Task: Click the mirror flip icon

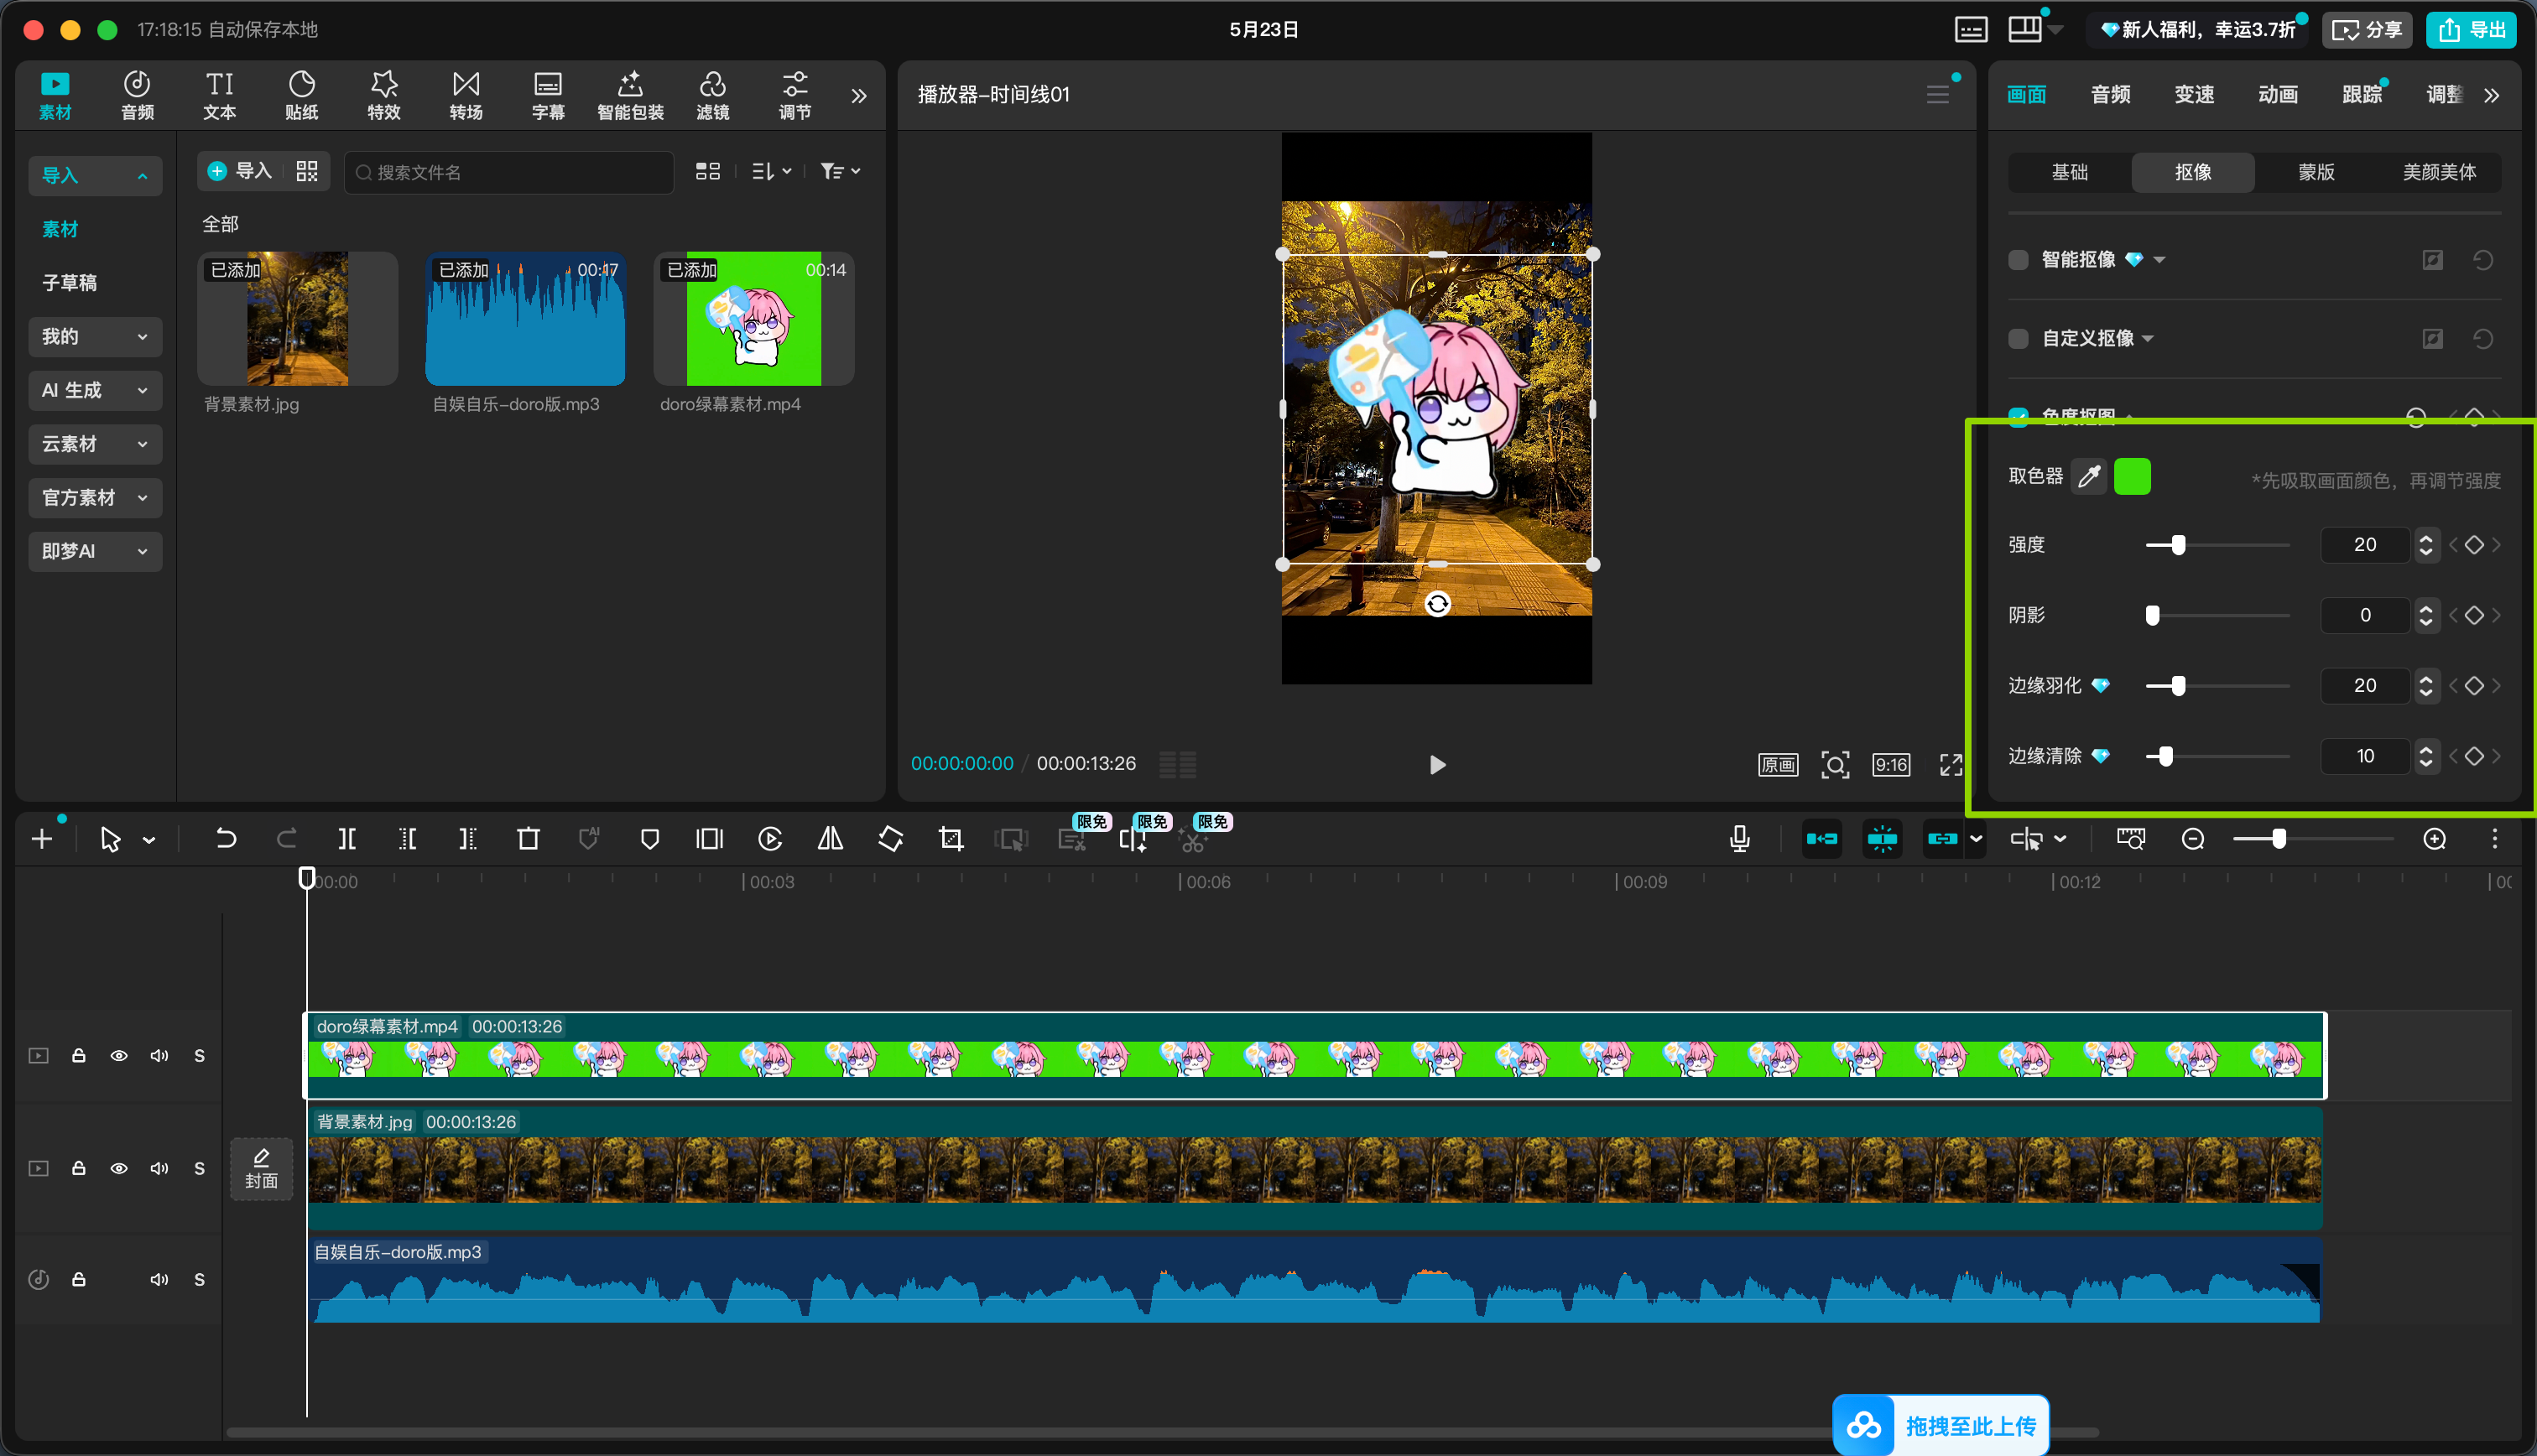Action: click(830, 839)
